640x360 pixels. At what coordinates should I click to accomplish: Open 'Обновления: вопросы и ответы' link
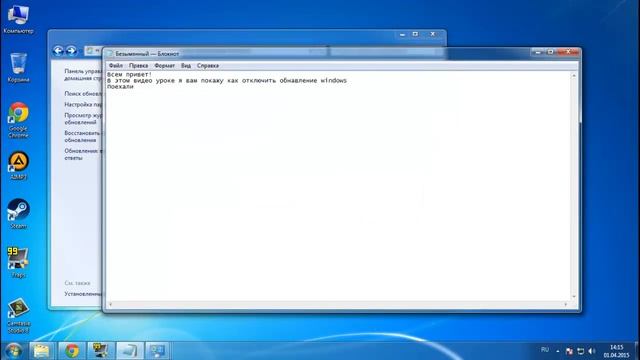coord(83,154)
